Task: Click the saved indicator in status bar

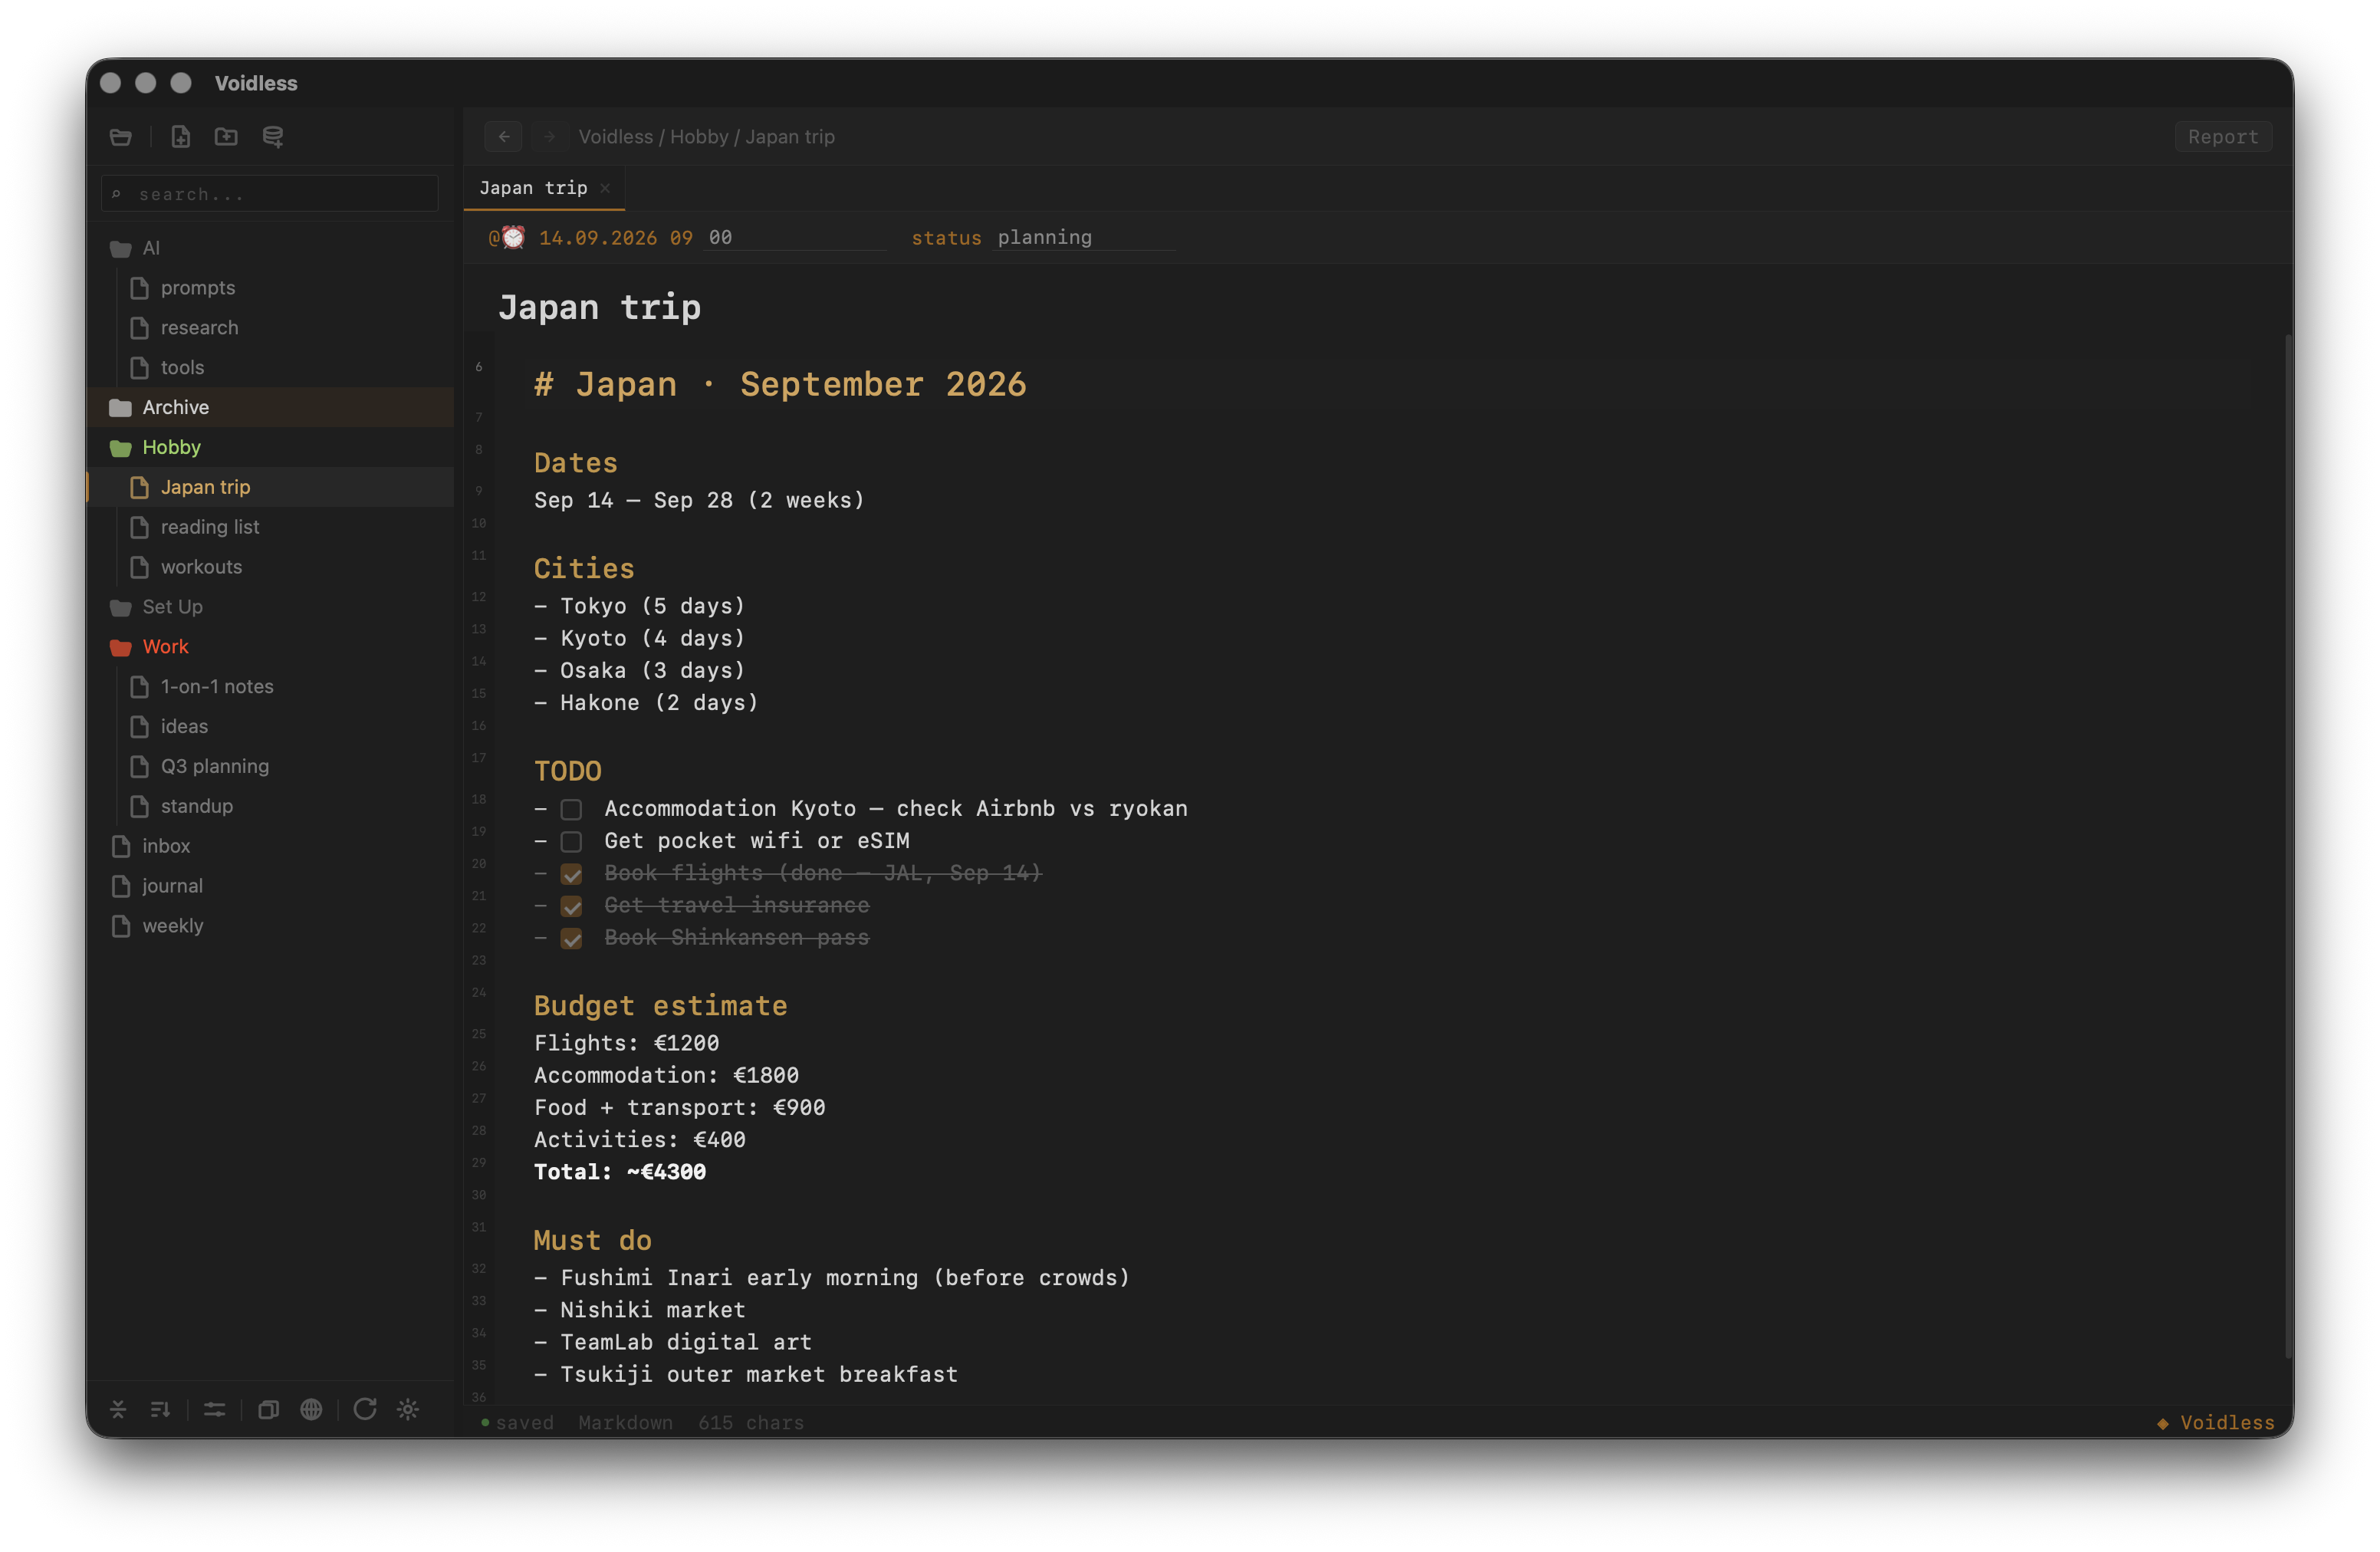Action: point(517,1422)
